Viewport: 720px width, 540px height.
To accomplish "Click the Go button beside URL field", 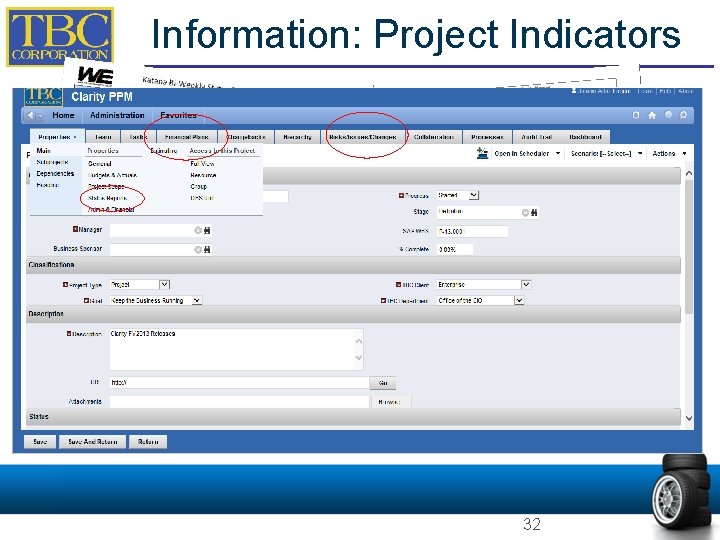I will coord(383,382).
